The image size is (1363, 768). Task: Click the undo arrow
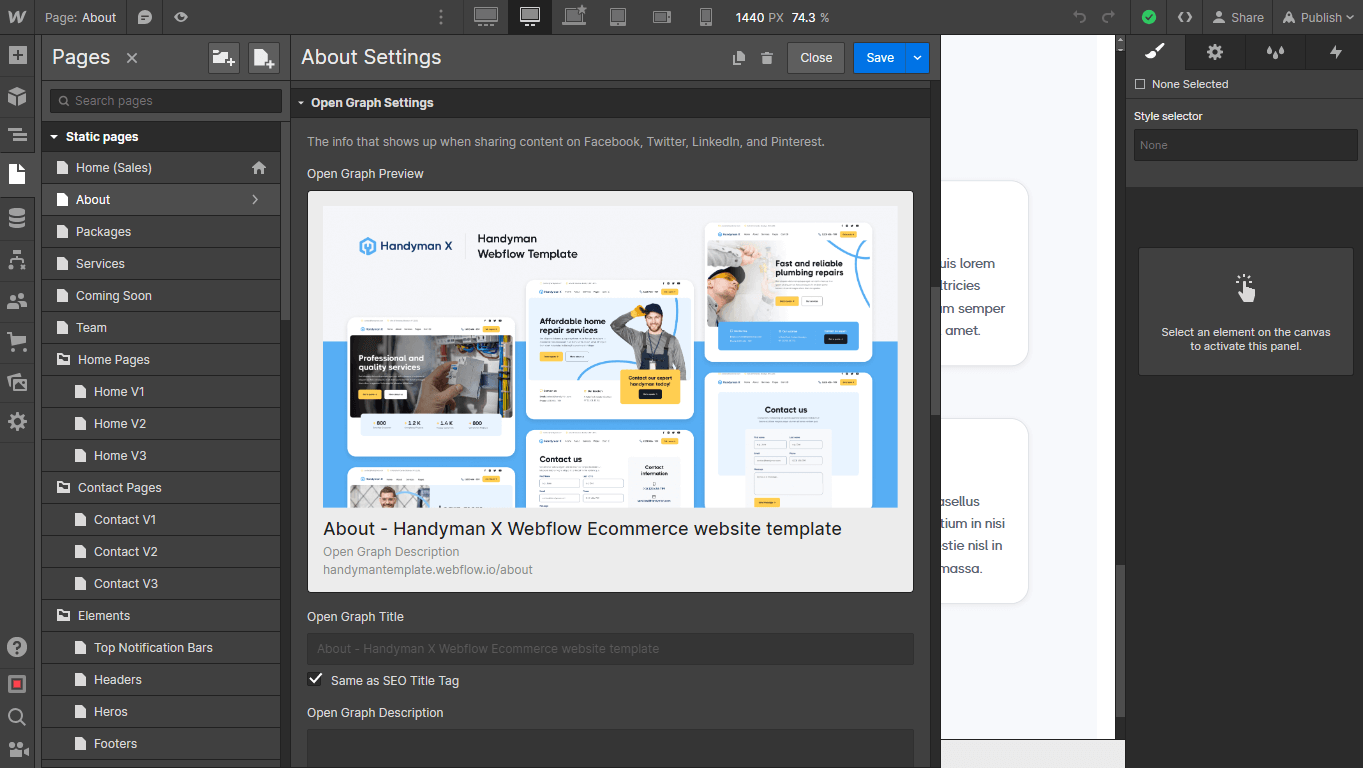coord(1079,17)
